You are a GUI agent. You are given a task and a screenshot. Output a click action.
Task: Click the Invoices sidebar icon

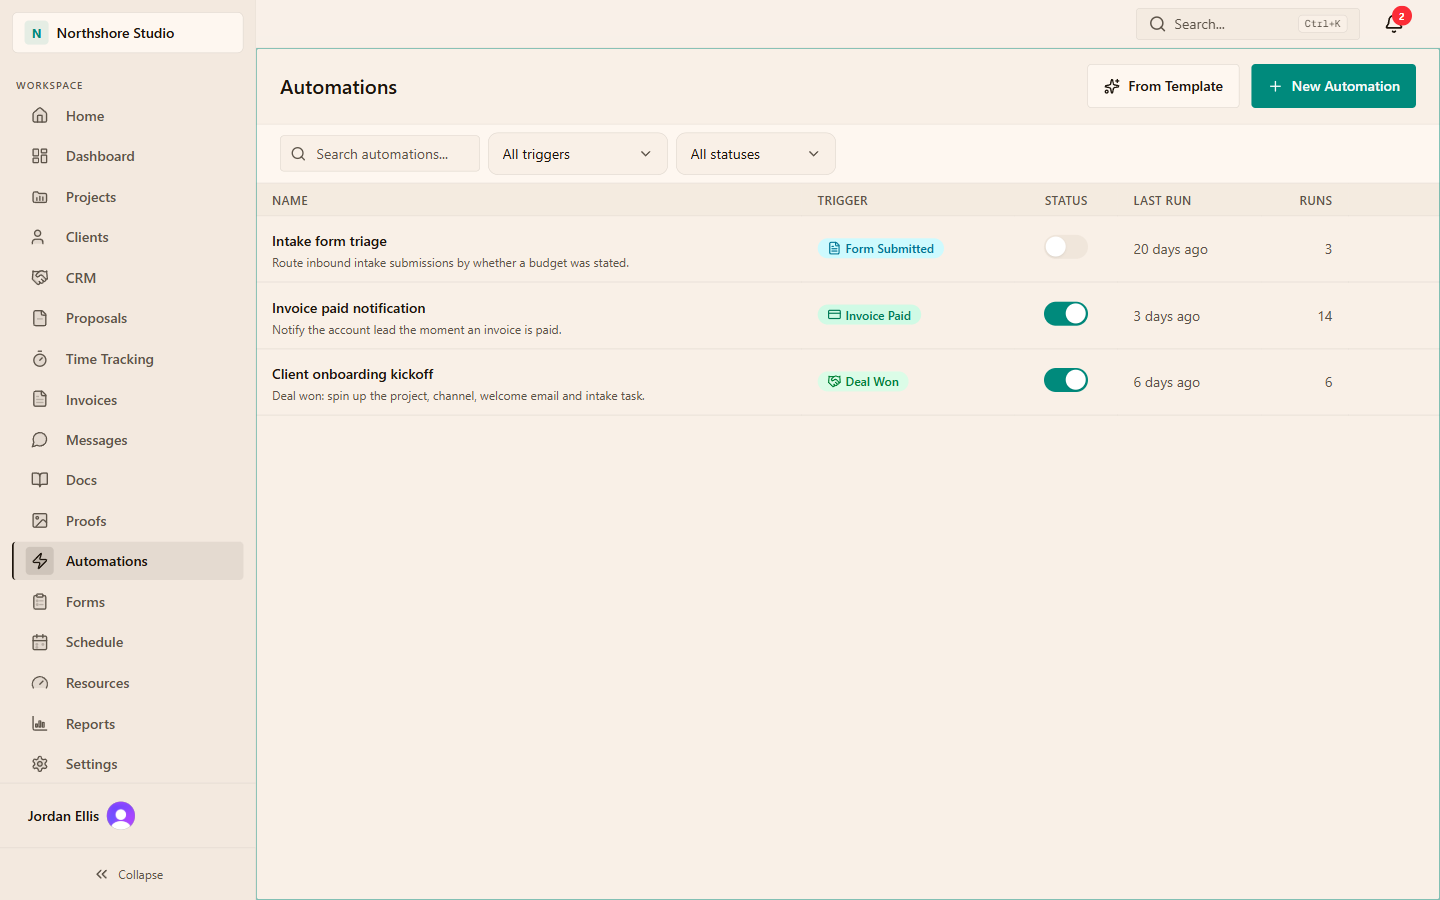tap(40, 400)
